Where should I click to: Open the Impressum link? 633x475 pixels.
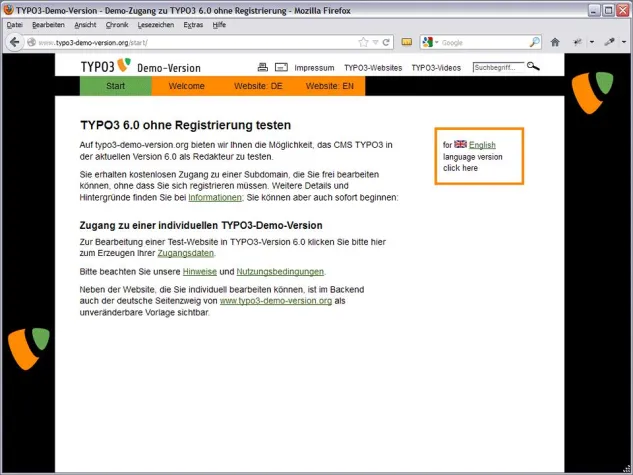[314, 68]
